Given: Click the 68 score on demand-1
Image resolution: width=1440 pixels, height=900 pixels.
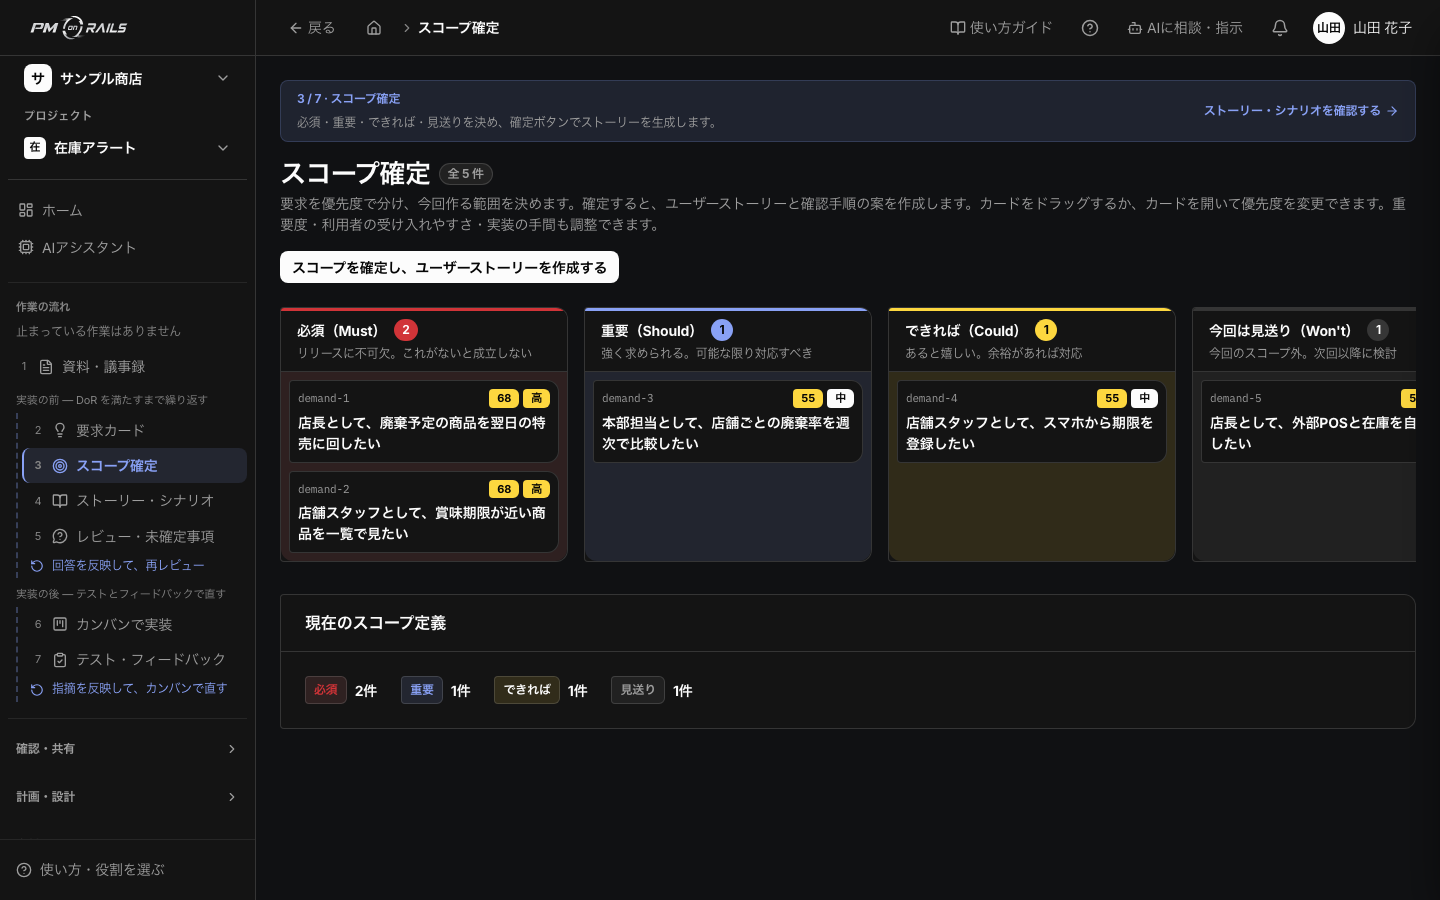Looking at the screenshot, I should pyautogui.click(x=504, y=398).
